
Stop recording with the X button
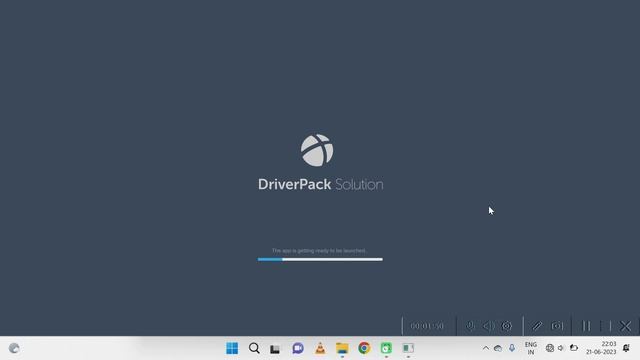[x=625, y=326]
